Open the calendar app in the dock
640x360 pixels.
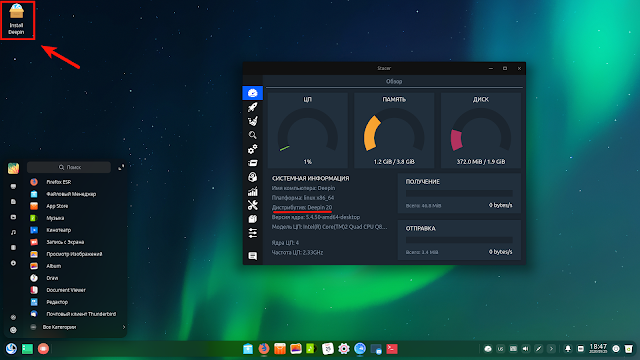pyautogui.click(x=328, y=349)
